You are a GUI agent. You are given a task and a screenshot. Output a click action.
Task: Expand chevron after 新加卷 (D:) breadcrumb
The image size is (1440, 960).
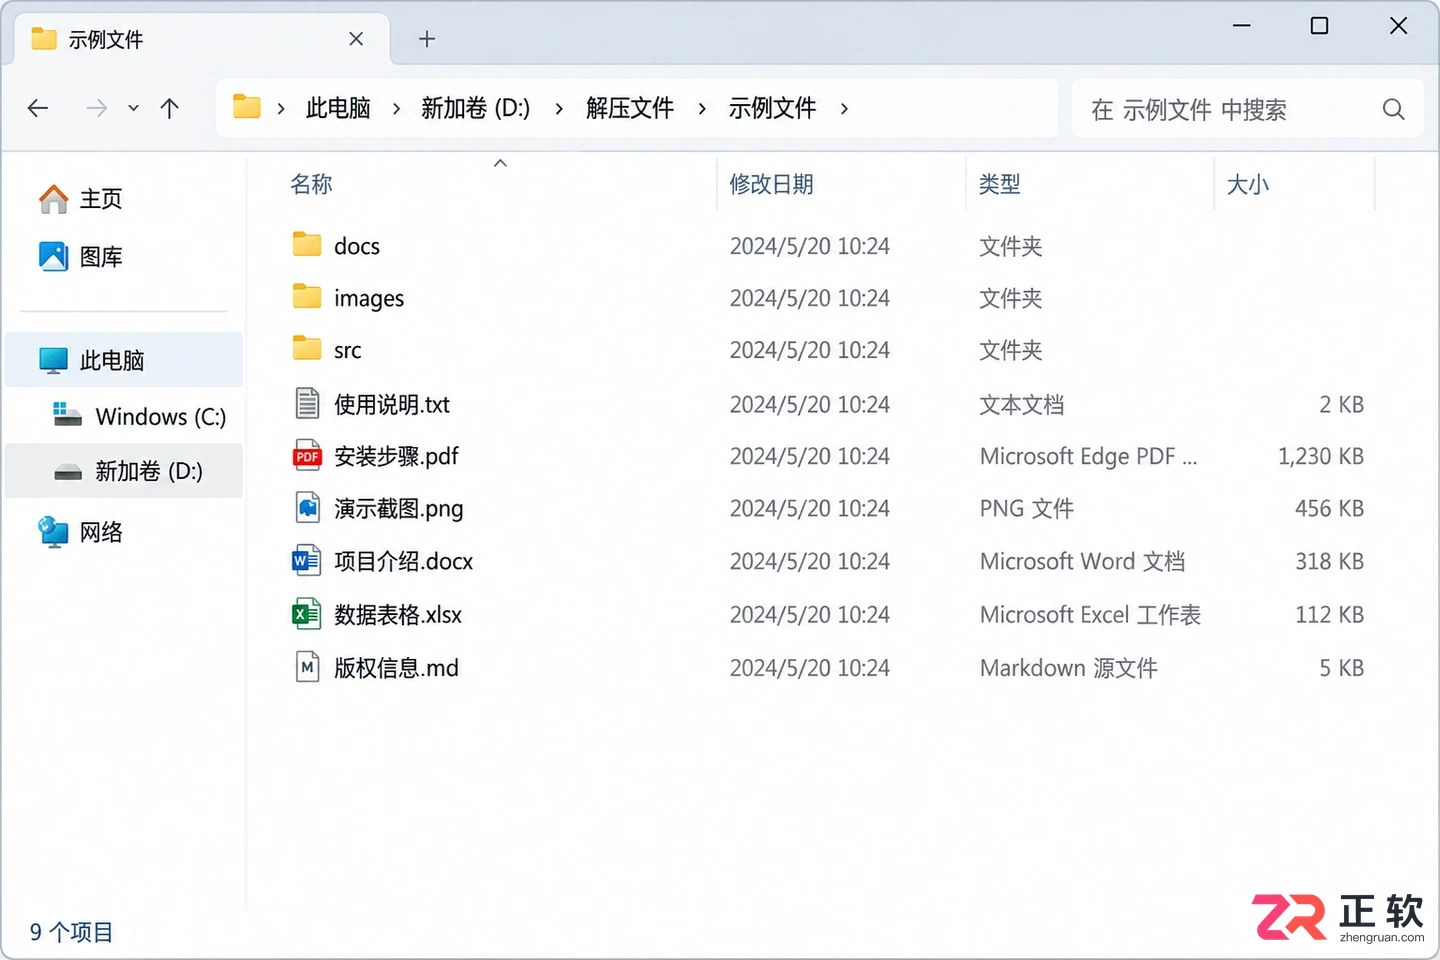tap(559, 109)
